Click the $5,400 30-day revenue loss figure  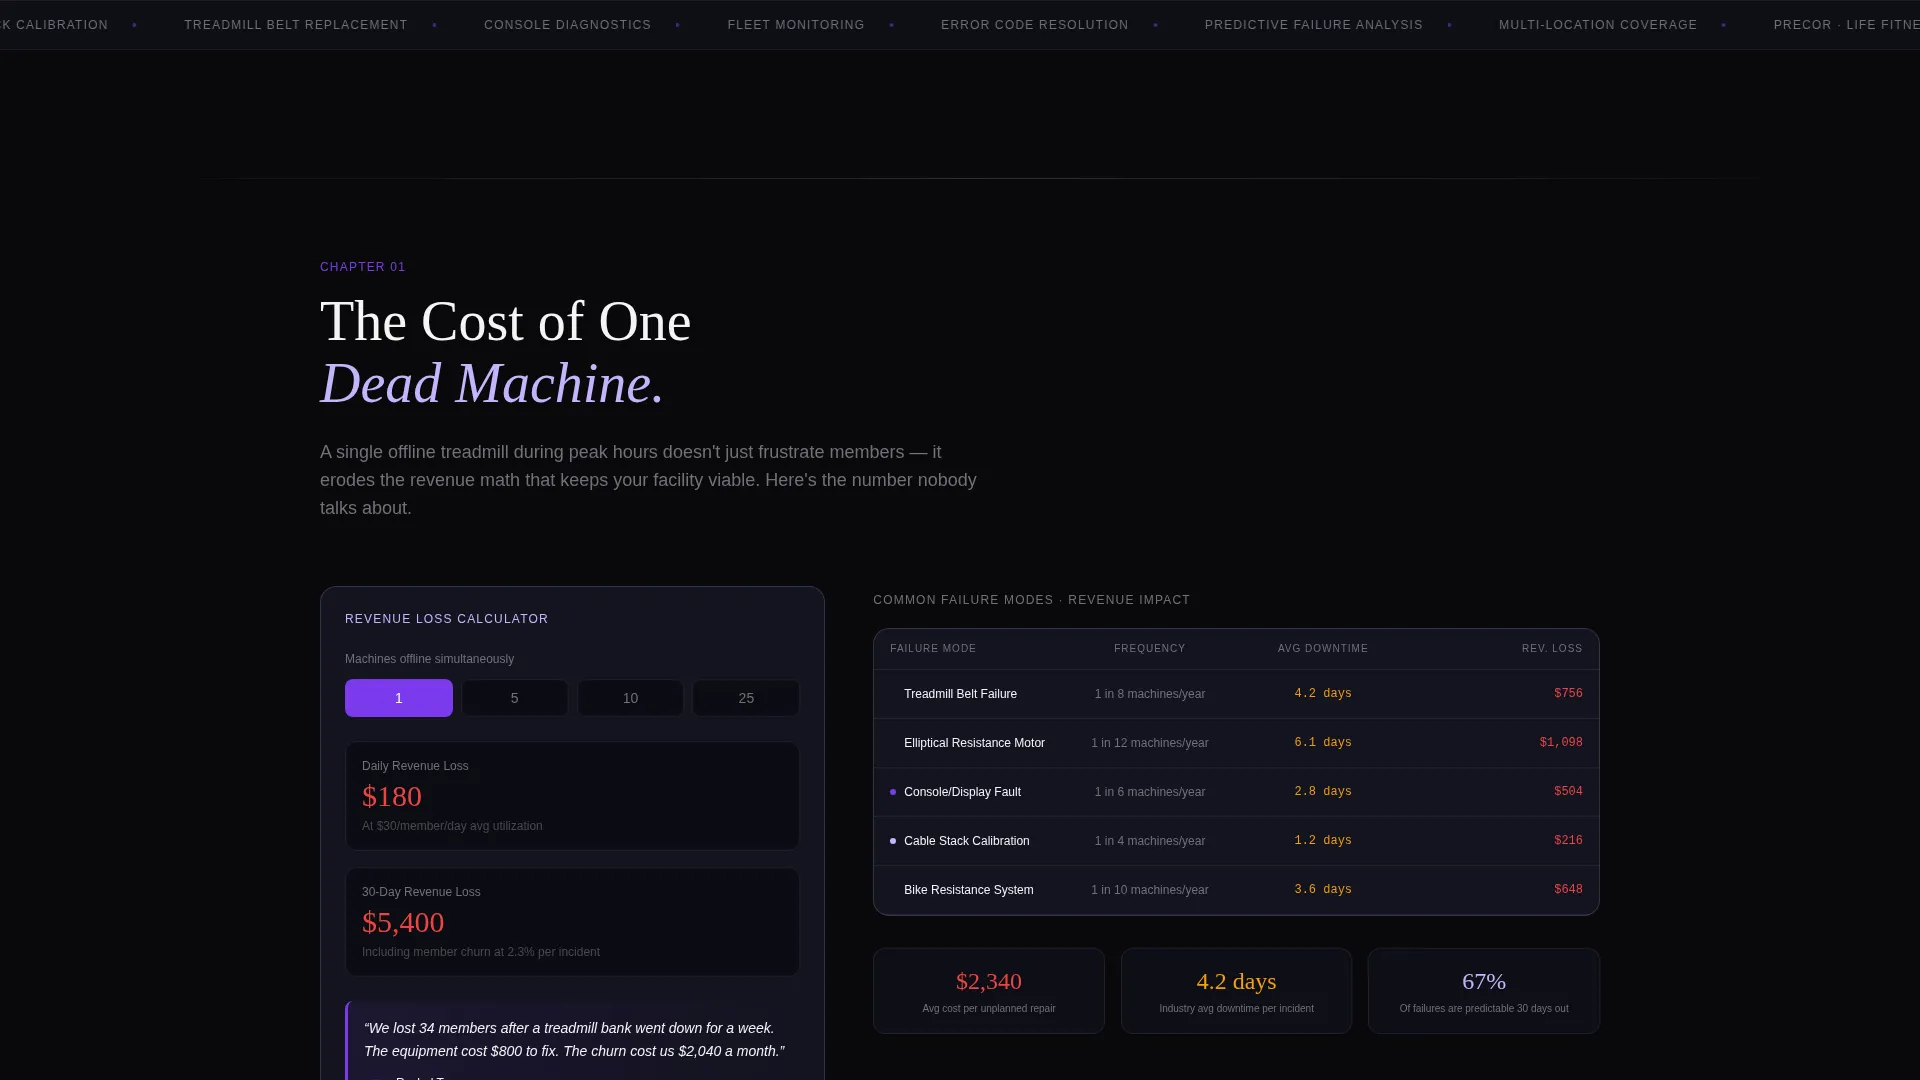coord(403,923)
